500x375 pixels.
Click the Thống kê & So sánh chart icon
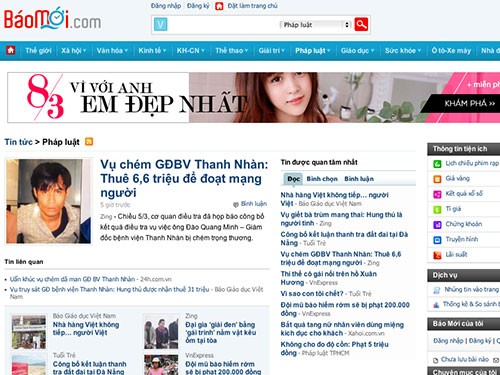click(436, 304)
